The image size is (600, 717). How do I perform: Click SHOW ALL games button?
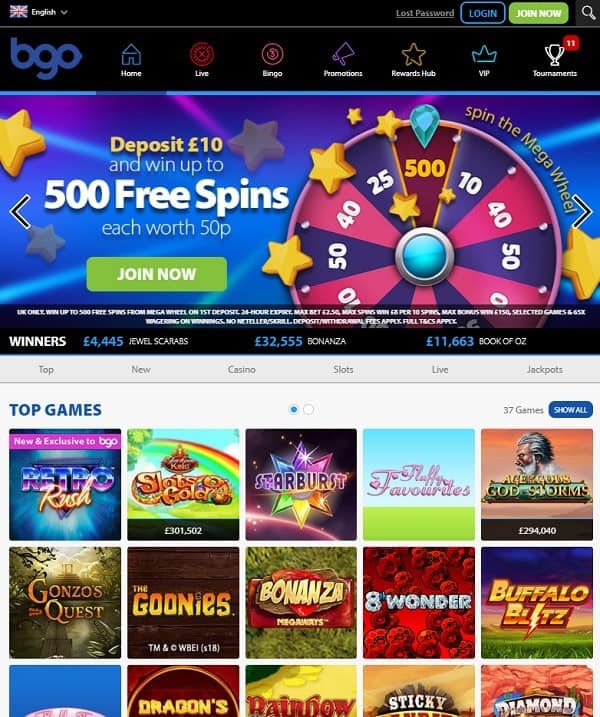pyautogui.click(x=570, y=410)
